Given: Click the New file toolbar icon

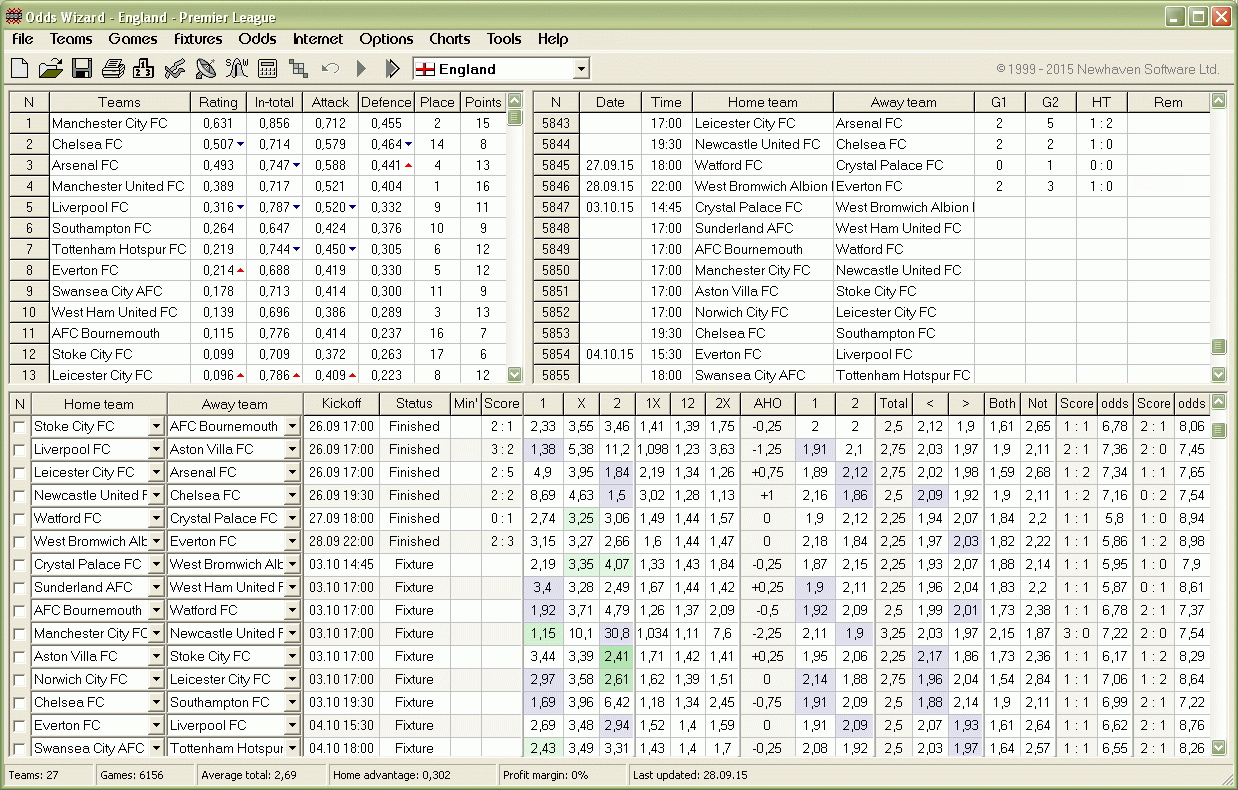Looking at the screenshot, I should [20, 69].
